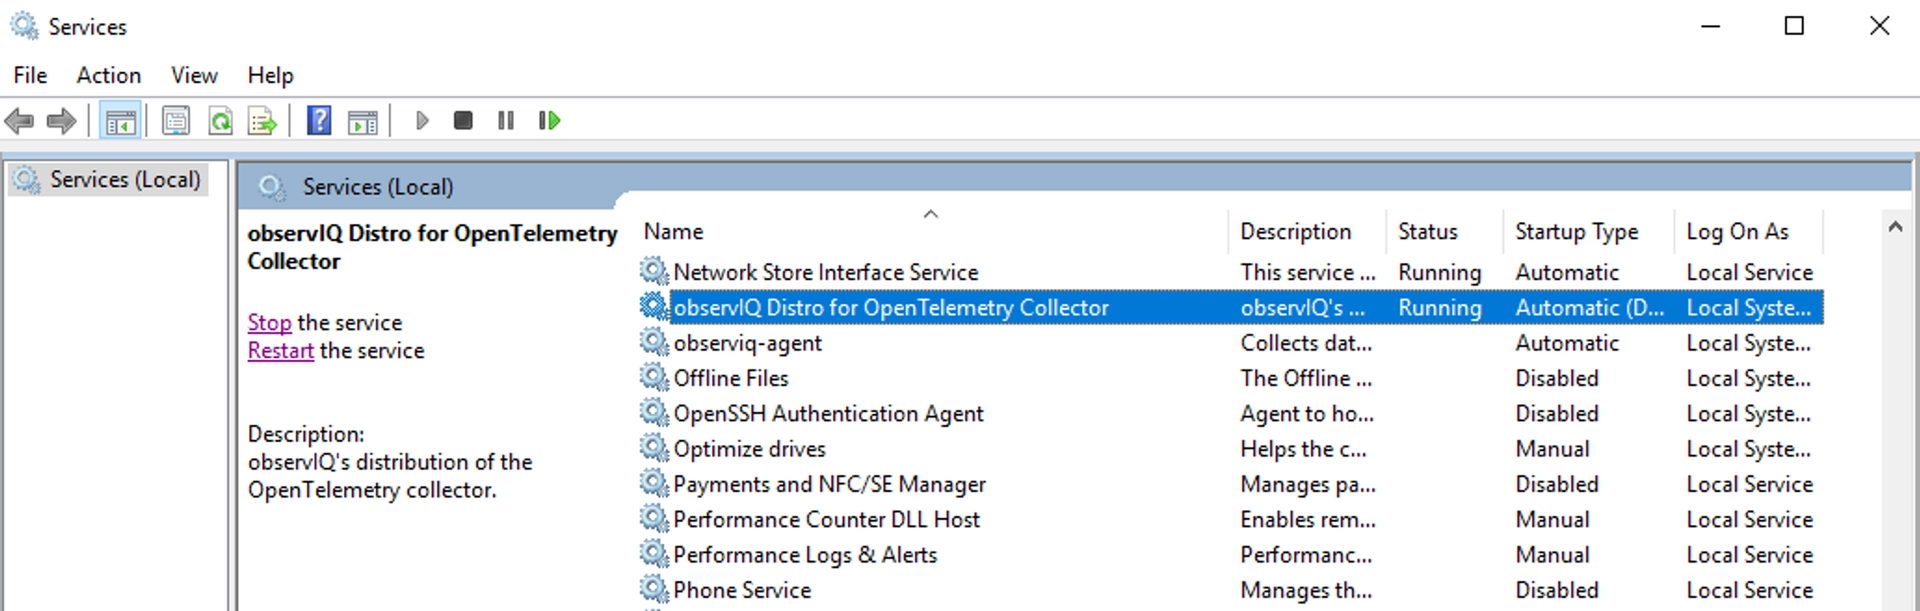Select the Network Store Interface Service row

(x=1230, y=272)
